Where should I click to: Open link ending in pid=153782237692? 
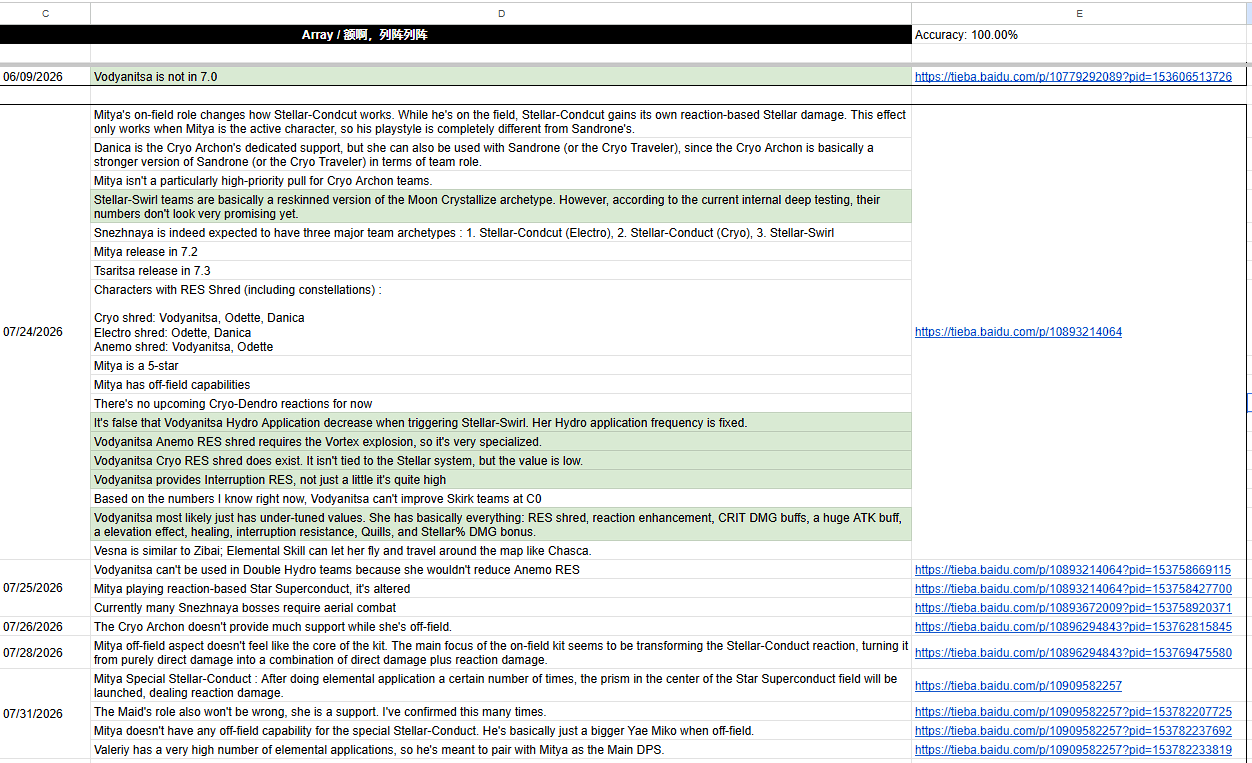pyautogui.click(x=1073, y=731)
